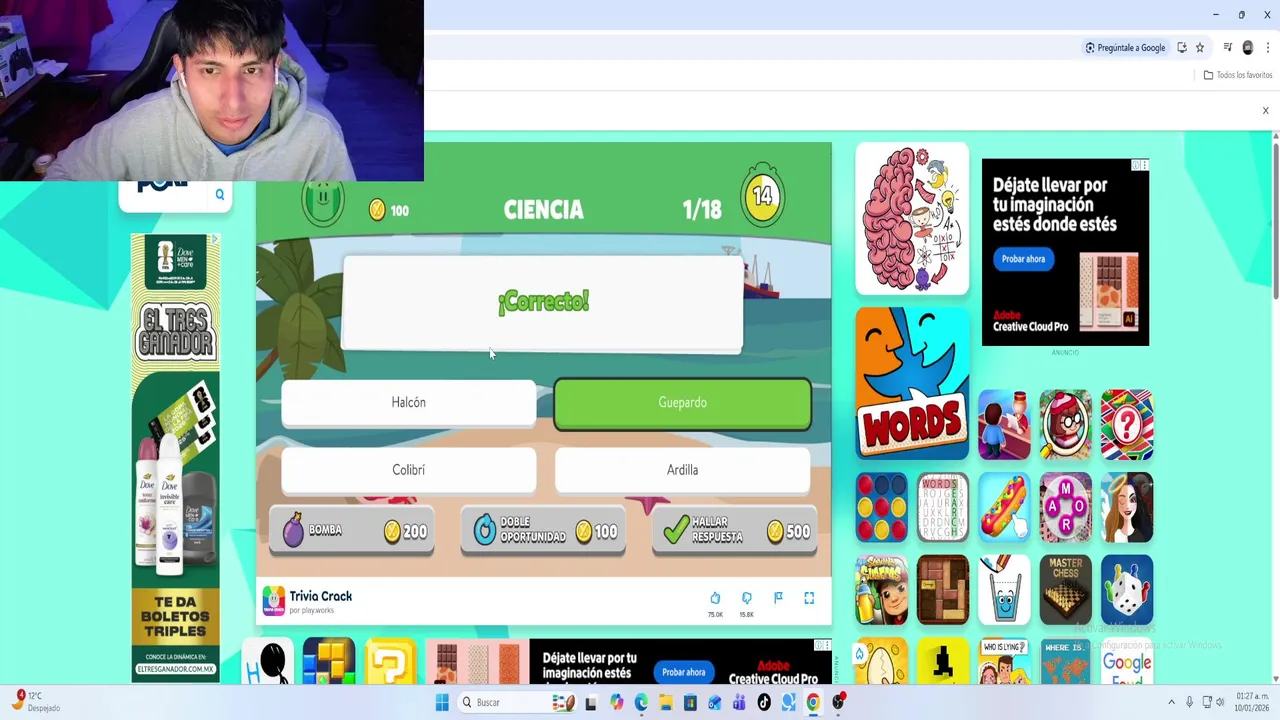Open the Subway Surfers game
The width and height of the screenshot is (1280, 720).
[881, 590]
